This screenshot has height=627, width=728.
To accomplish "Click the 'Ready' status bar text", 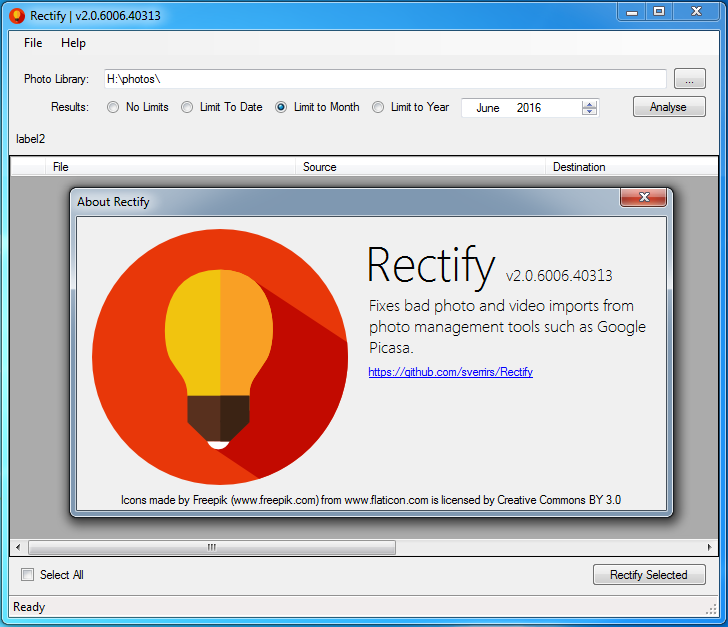I will pyautogui.click(x=29, y=607).
